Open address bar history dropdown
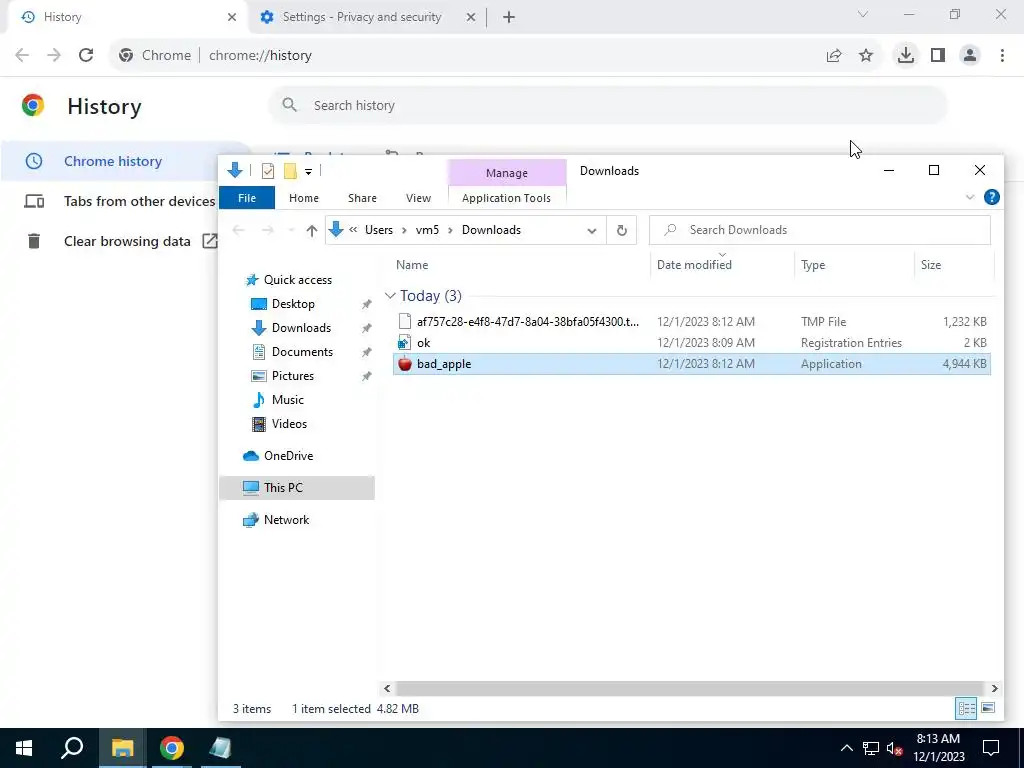 [x=592, y=230]
